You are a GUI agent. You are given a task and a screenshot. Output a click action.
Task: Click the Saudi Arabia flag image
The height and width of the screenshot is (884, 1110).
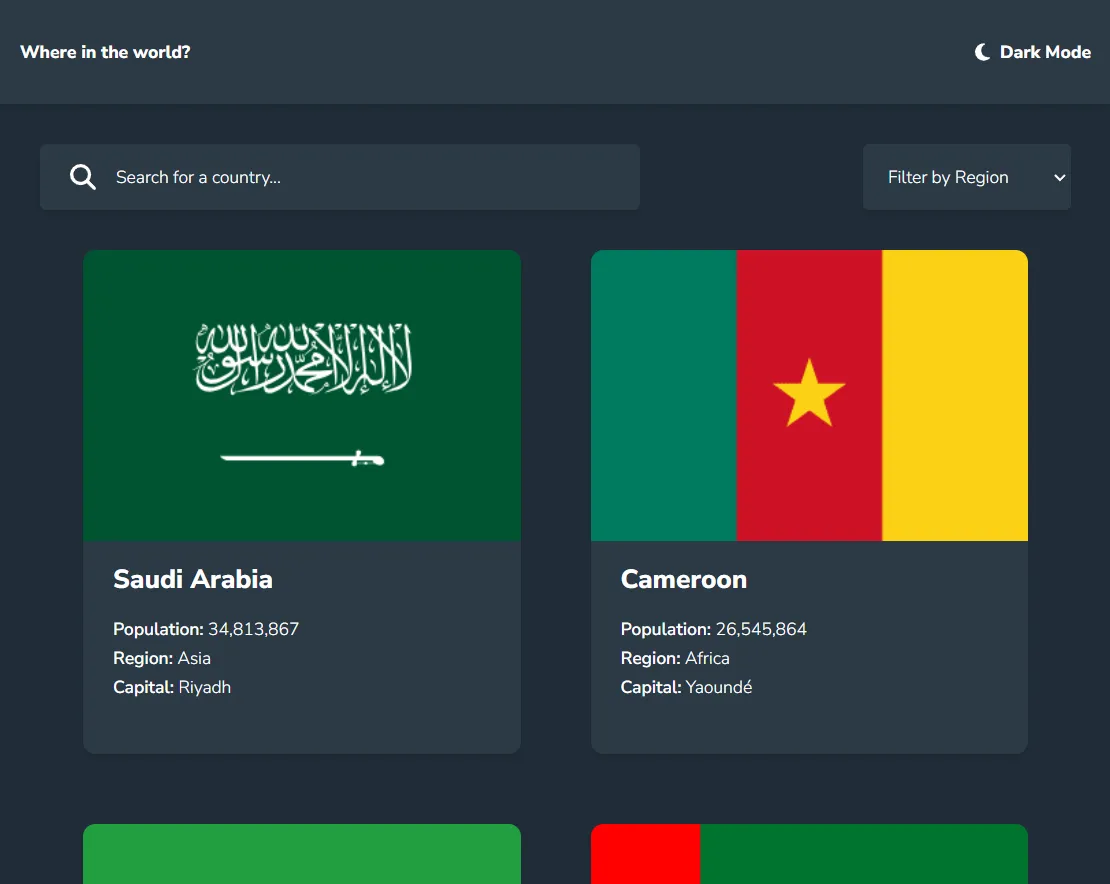click(x=302, y=395)
